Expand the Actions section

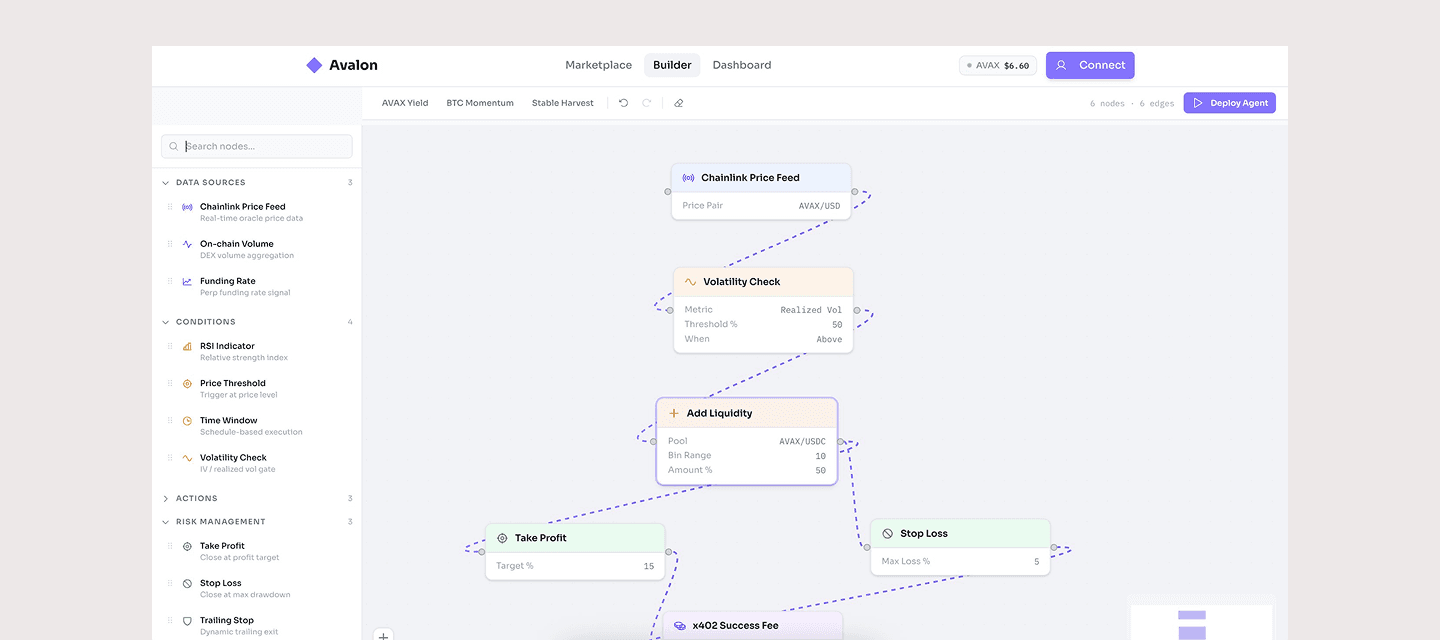click(x=257, y=498)
